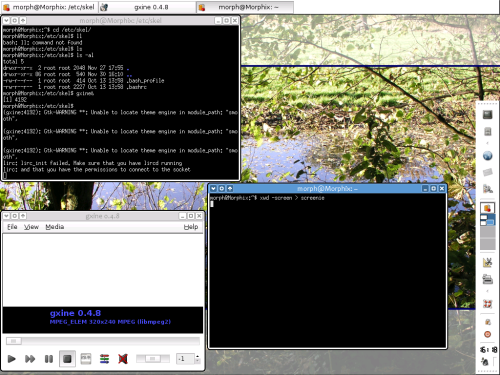Click the '.bashrc' entry in the terminal listing
Image resolution: width=500 pixels, height=375 pixels.
click(137, 87)
